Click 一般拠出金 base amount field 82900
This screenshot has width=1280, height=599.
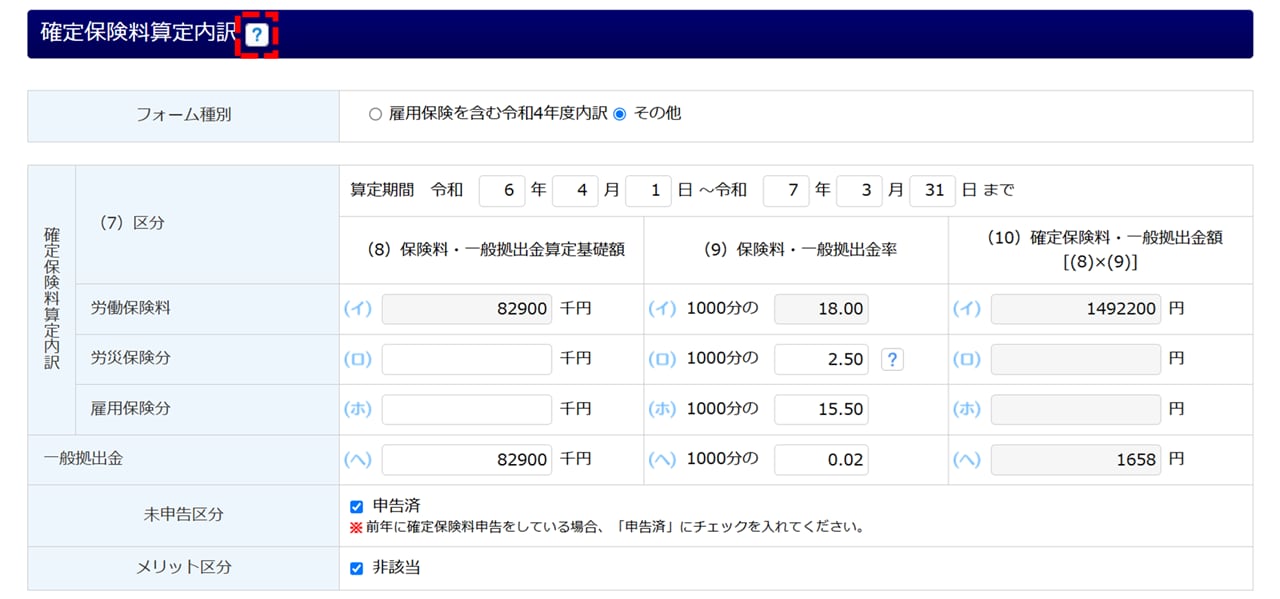[467, 460]
